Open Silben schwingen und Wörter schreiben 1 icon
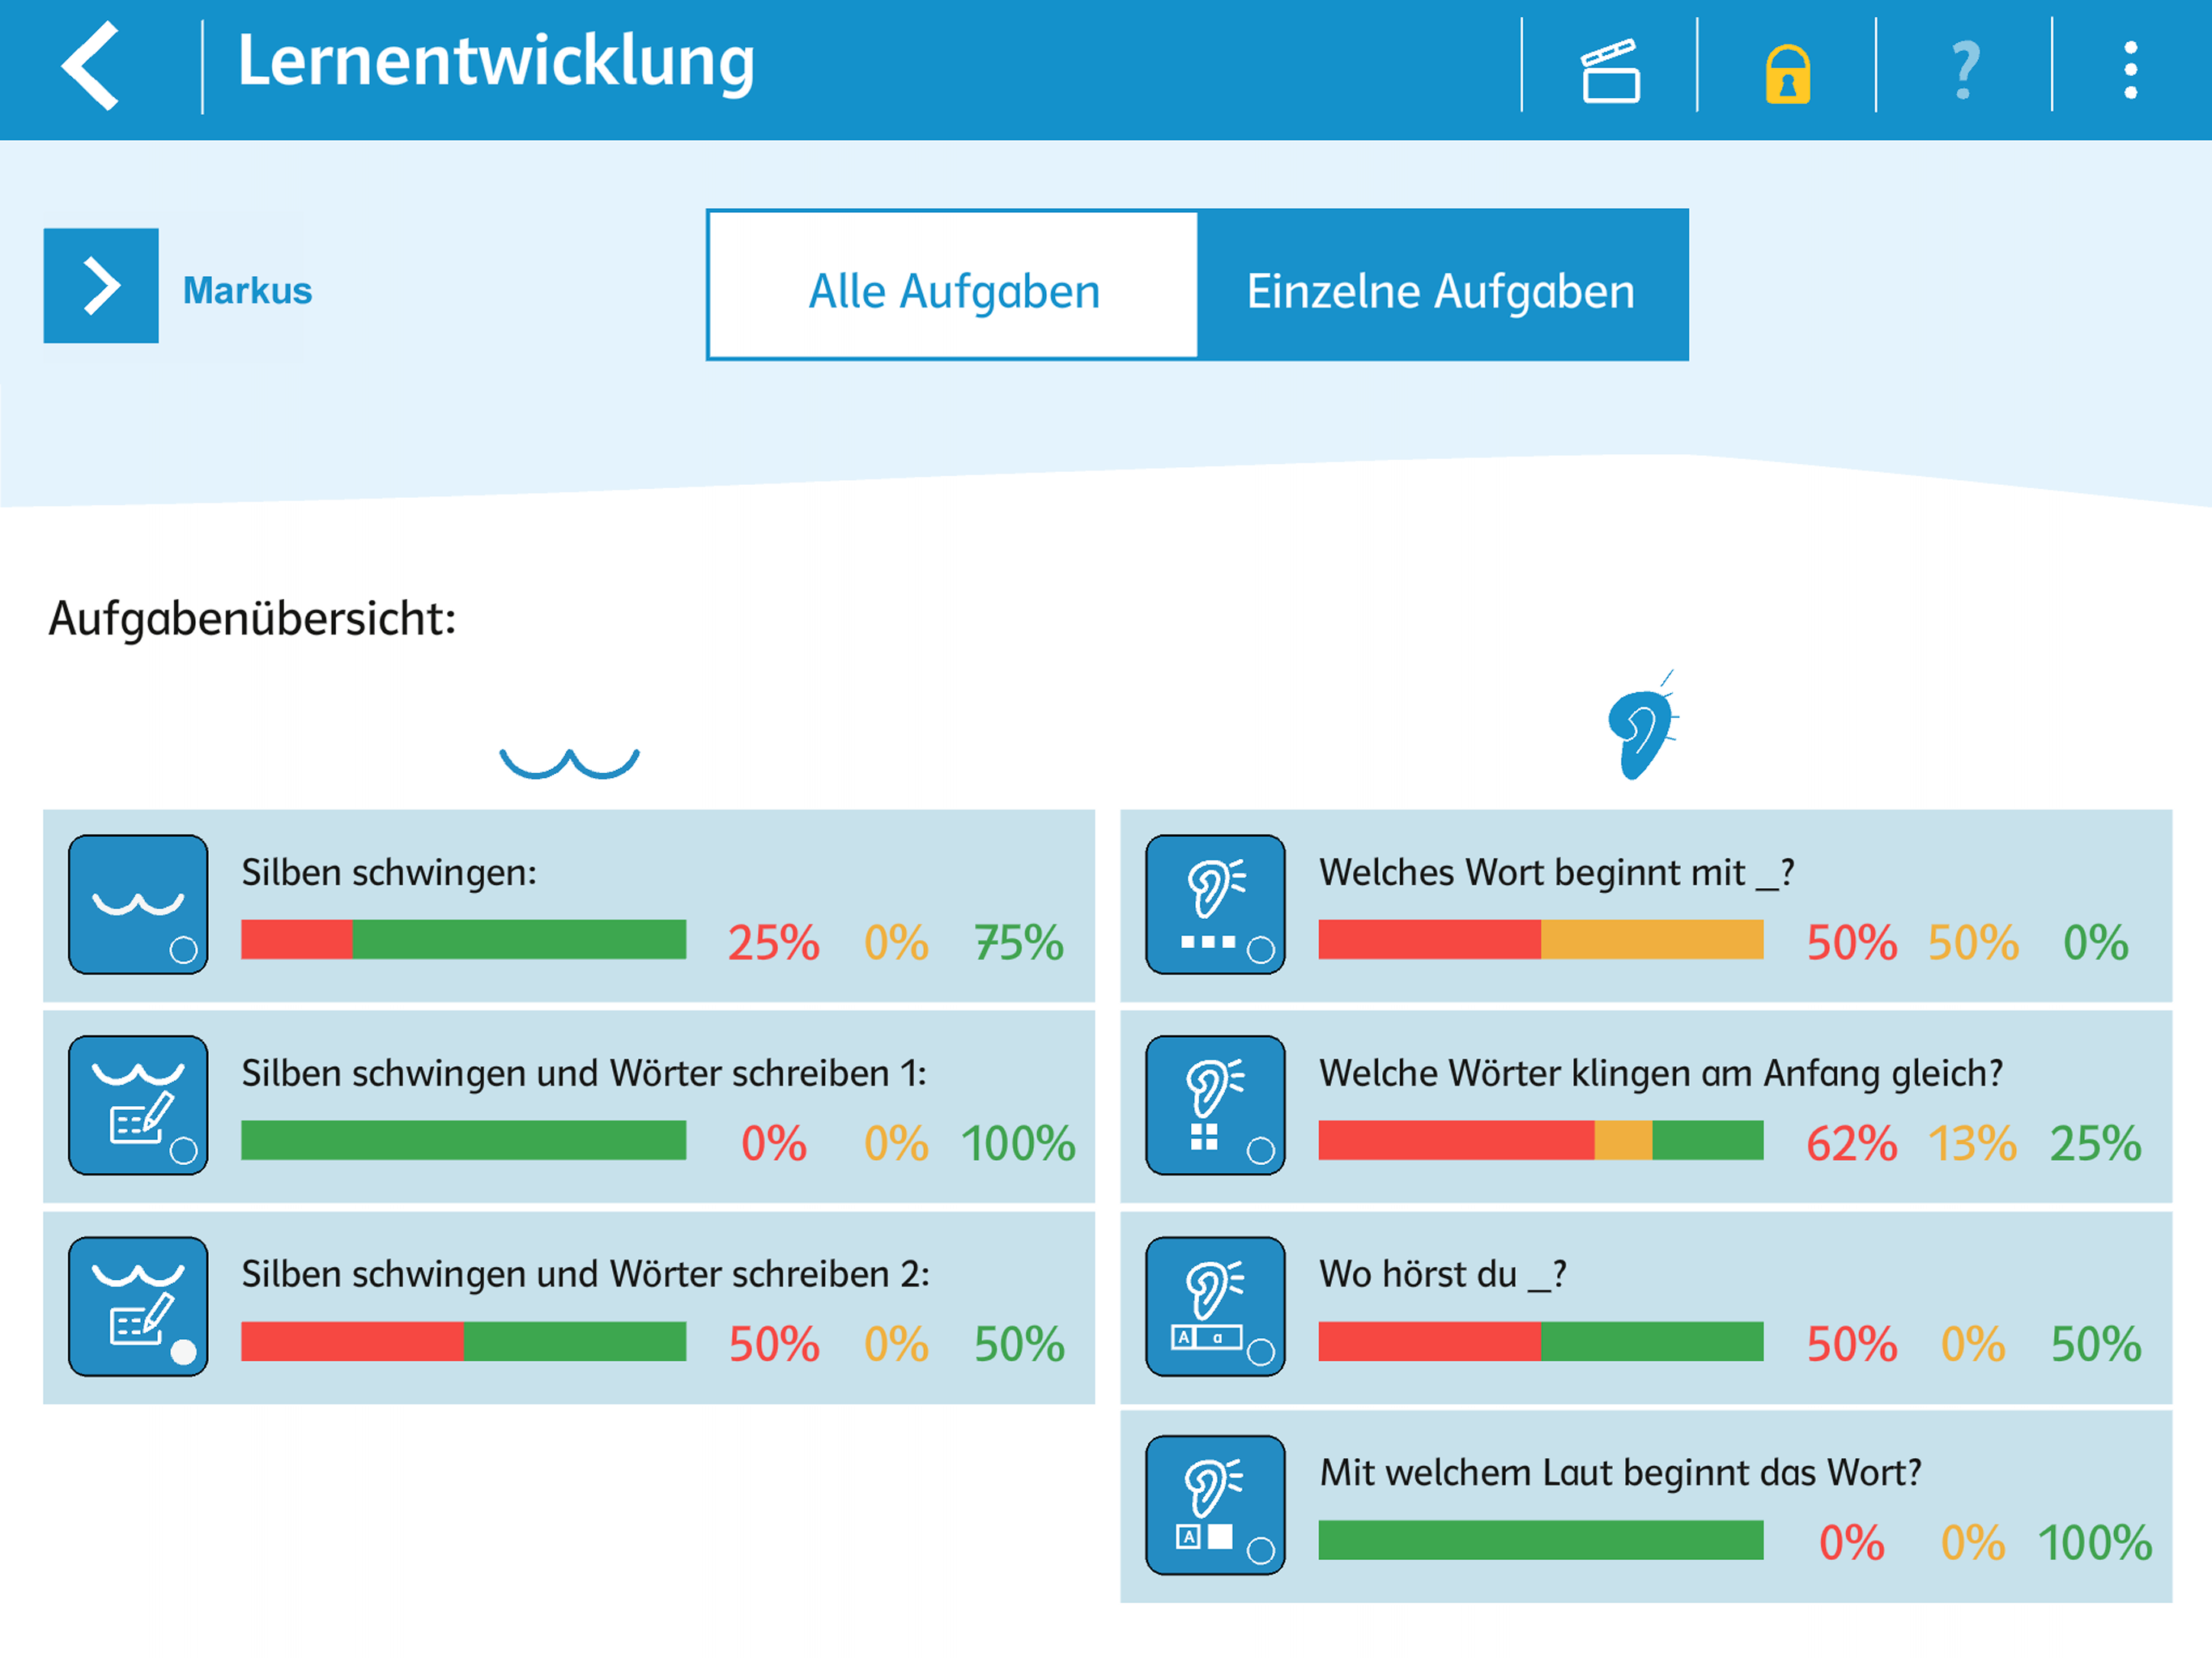2212x1658 pixels. [138, 1105]
